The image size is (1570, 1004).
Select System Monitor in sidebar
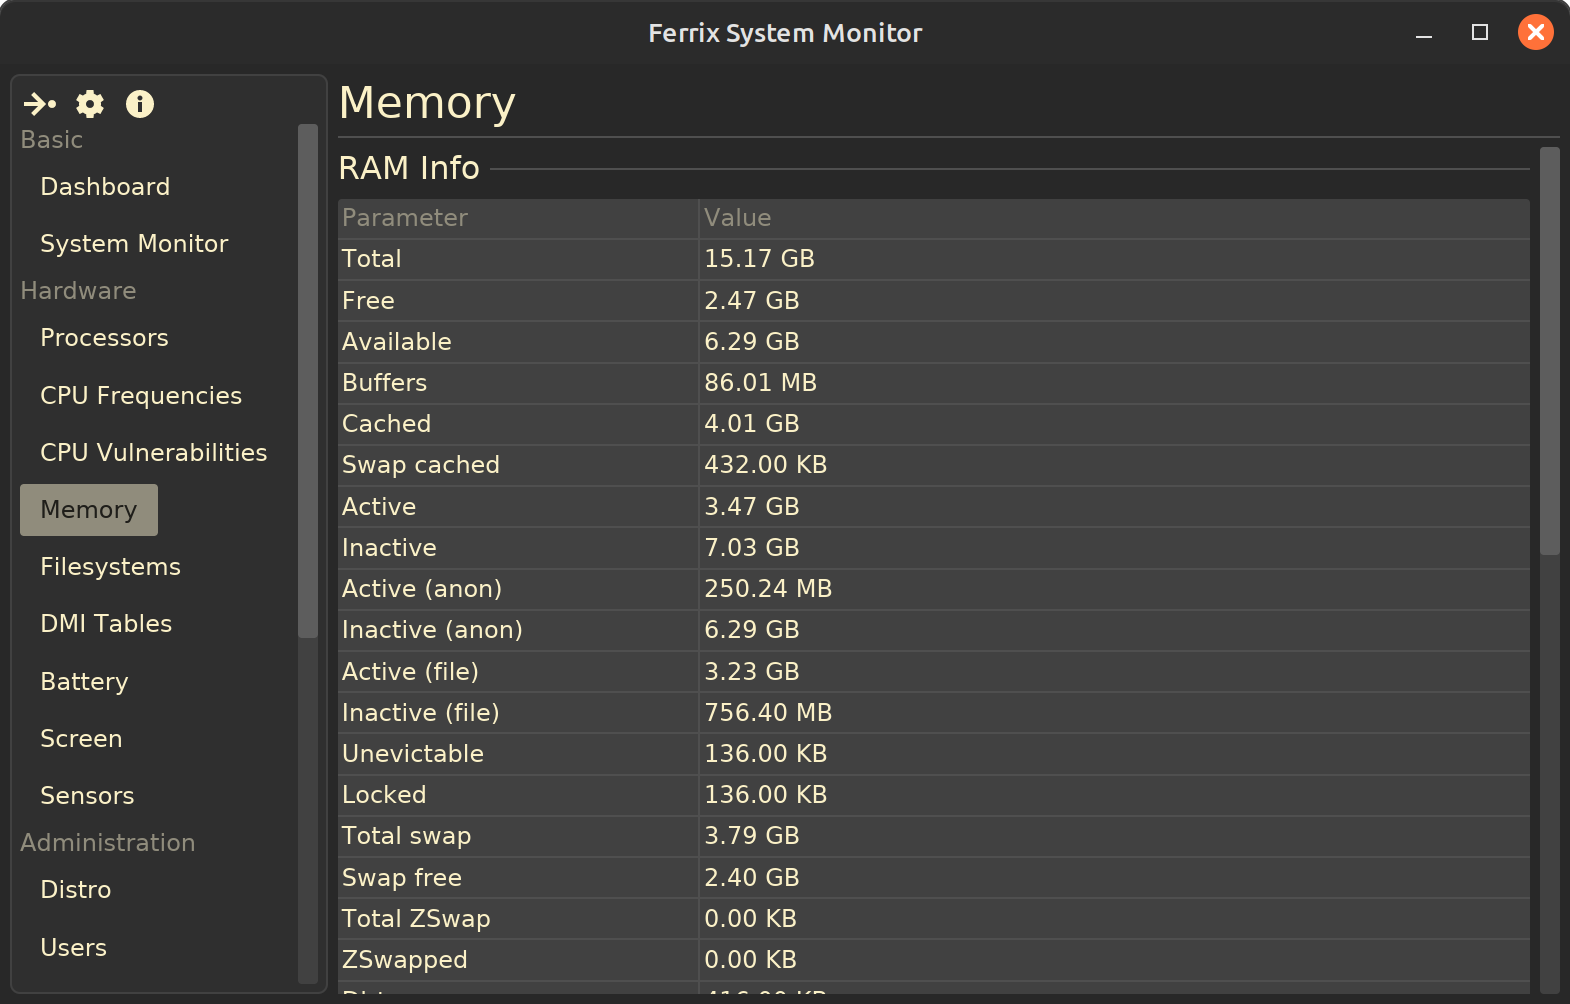134,244
